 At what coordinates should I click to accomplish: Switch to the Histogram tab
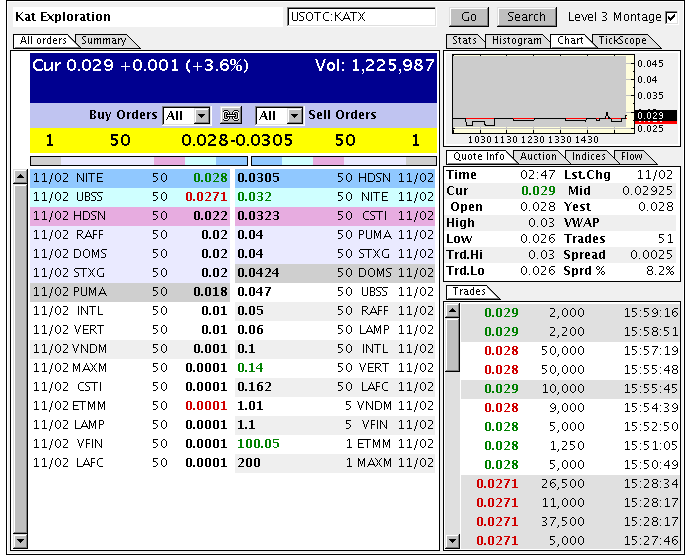click(516, 41)
